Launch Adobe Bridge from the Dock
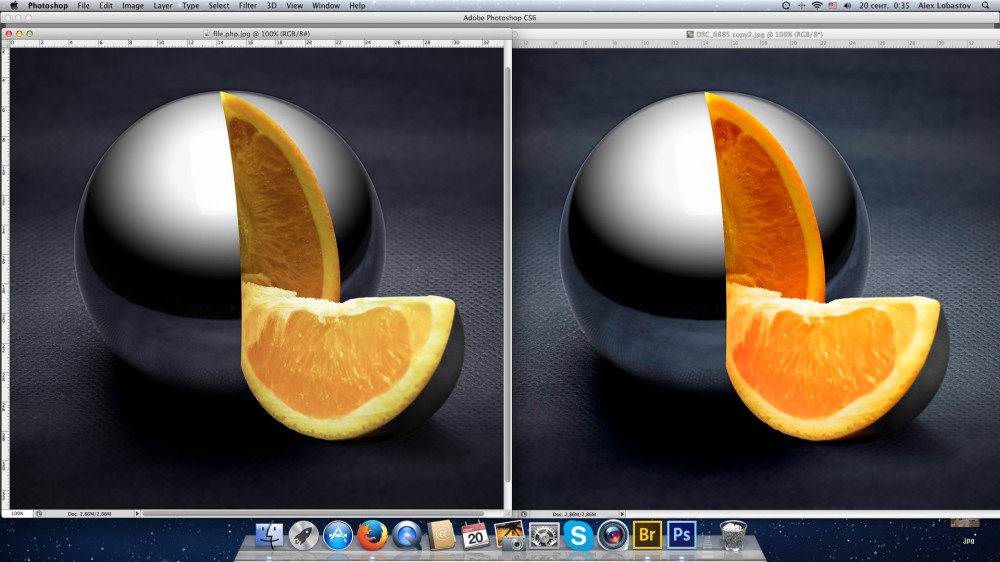Screen dimensions: 1000x562 (x=647, y=536)
